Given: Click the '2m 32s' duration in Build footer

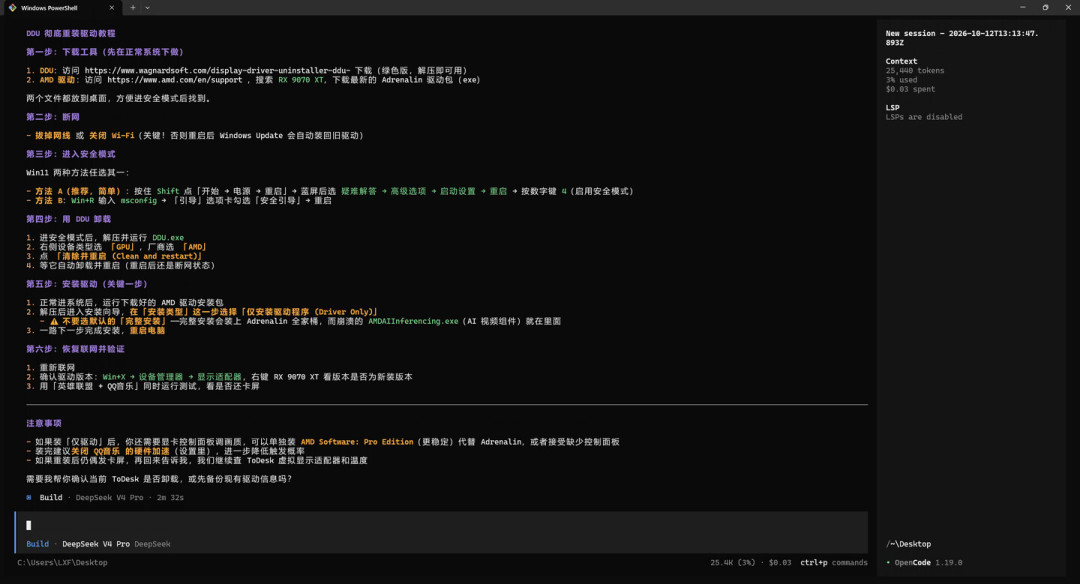Looking at the screenshot, I should (170, 497).
